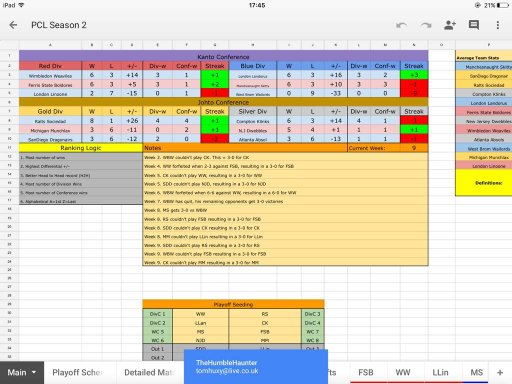The image size is (512, 384).
Task: Expand the Main sheet tab dropdown arrow
Action: pyautogui.click(x=34, y=372)
